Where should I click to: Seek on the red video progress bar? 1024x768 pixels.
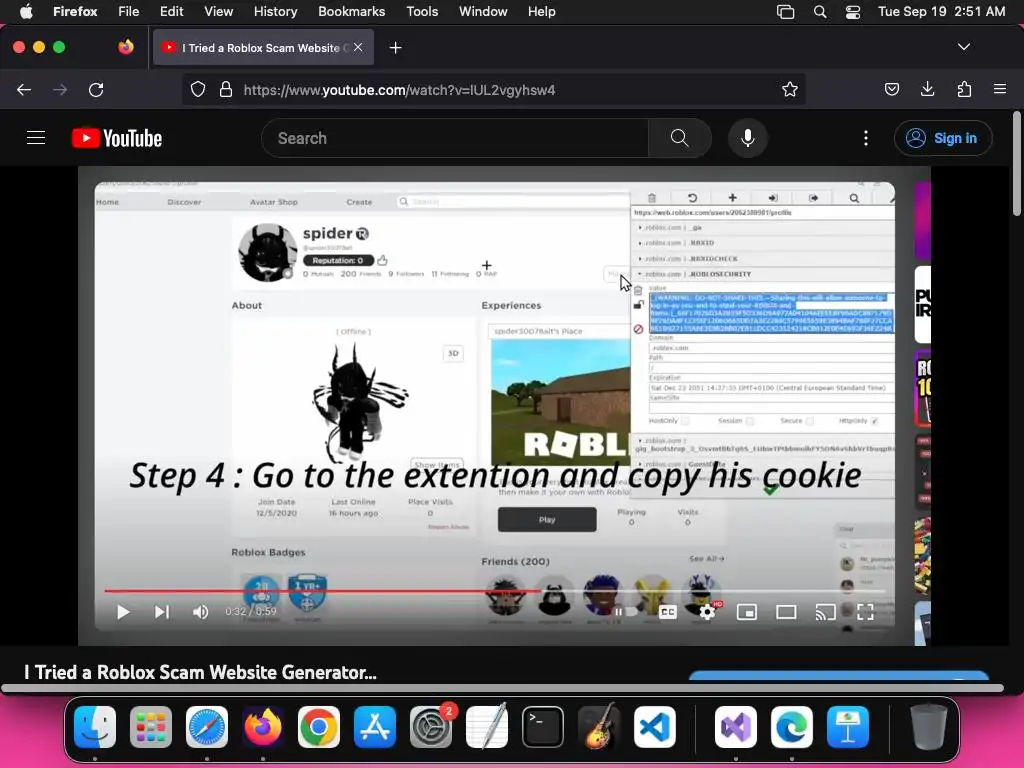coord(494,591)
